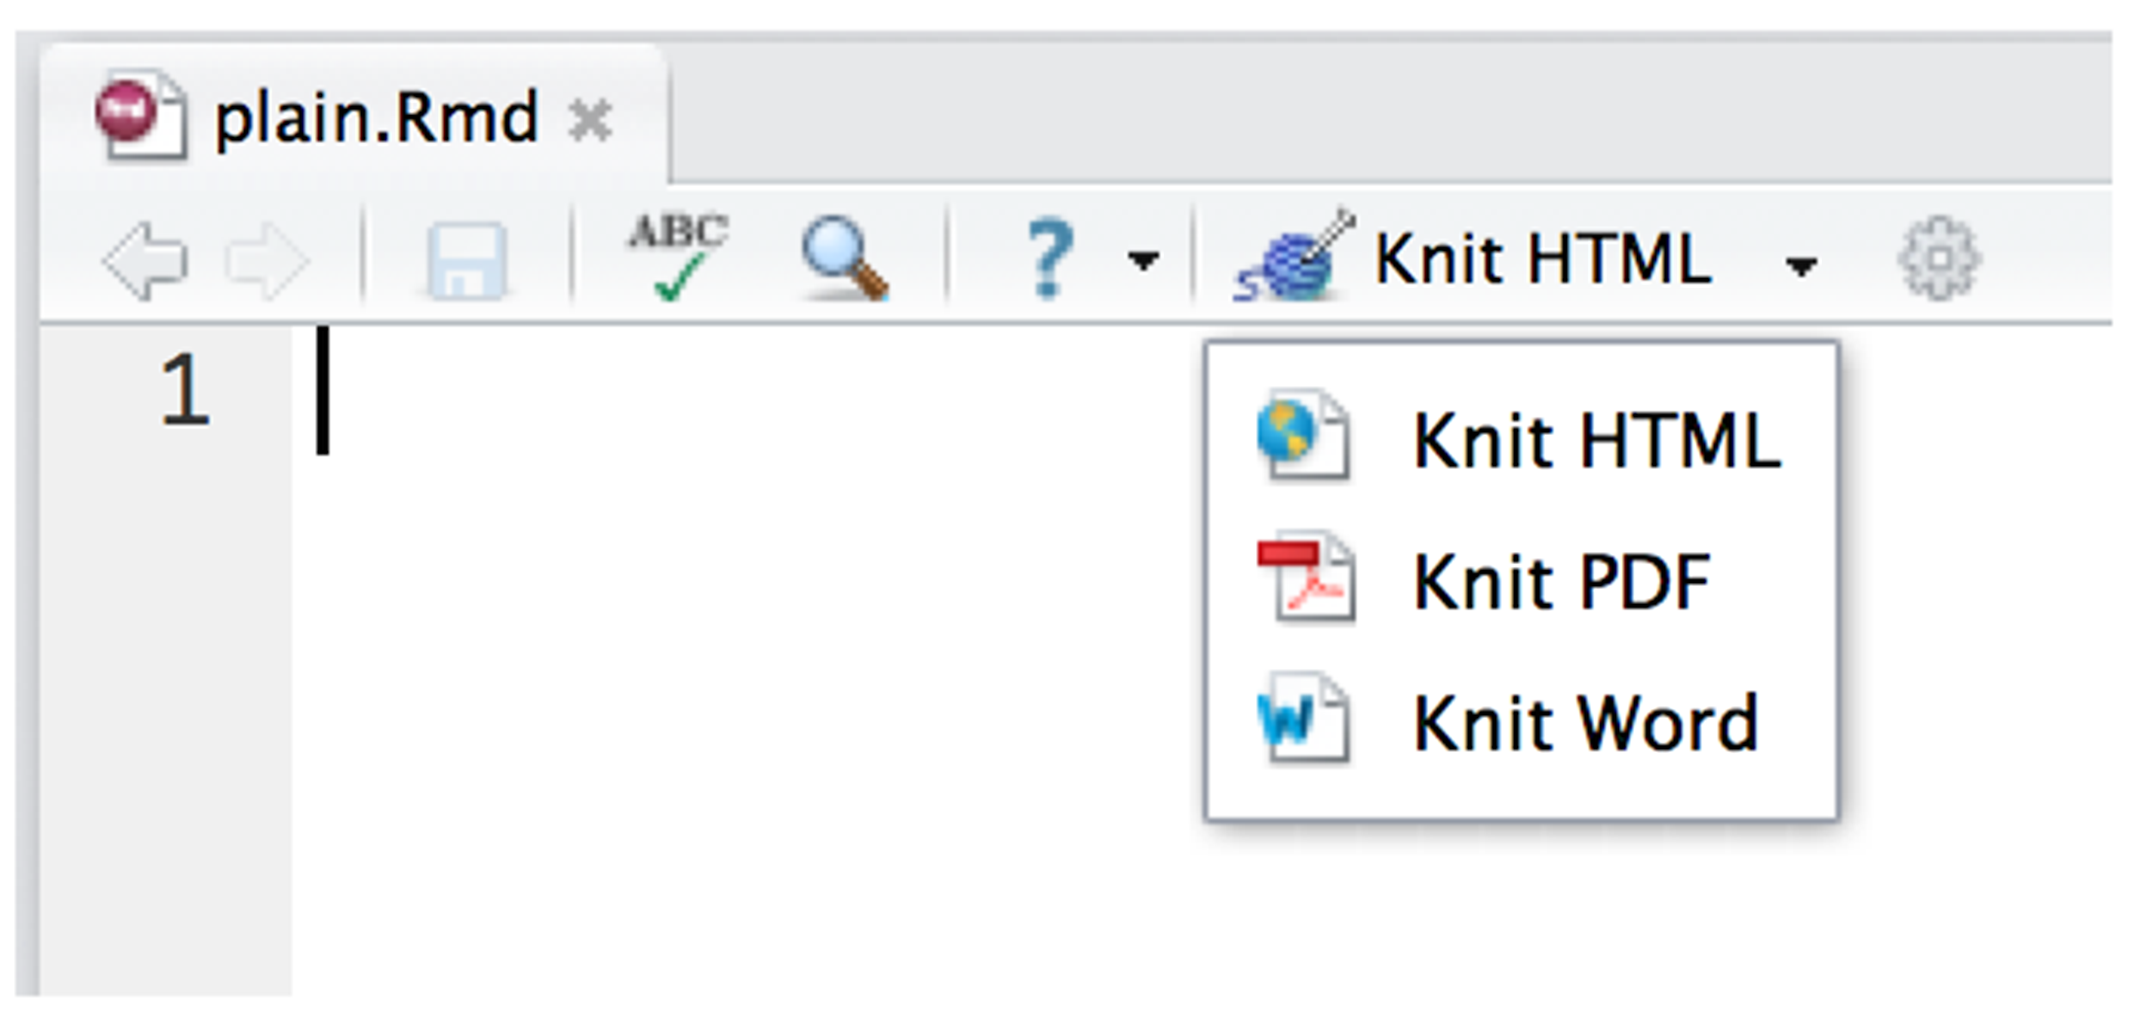This screenshot has height=1024, width=2140.
Task: Click the red R Markdown file icon on the tab
Action: click(142, 117)
